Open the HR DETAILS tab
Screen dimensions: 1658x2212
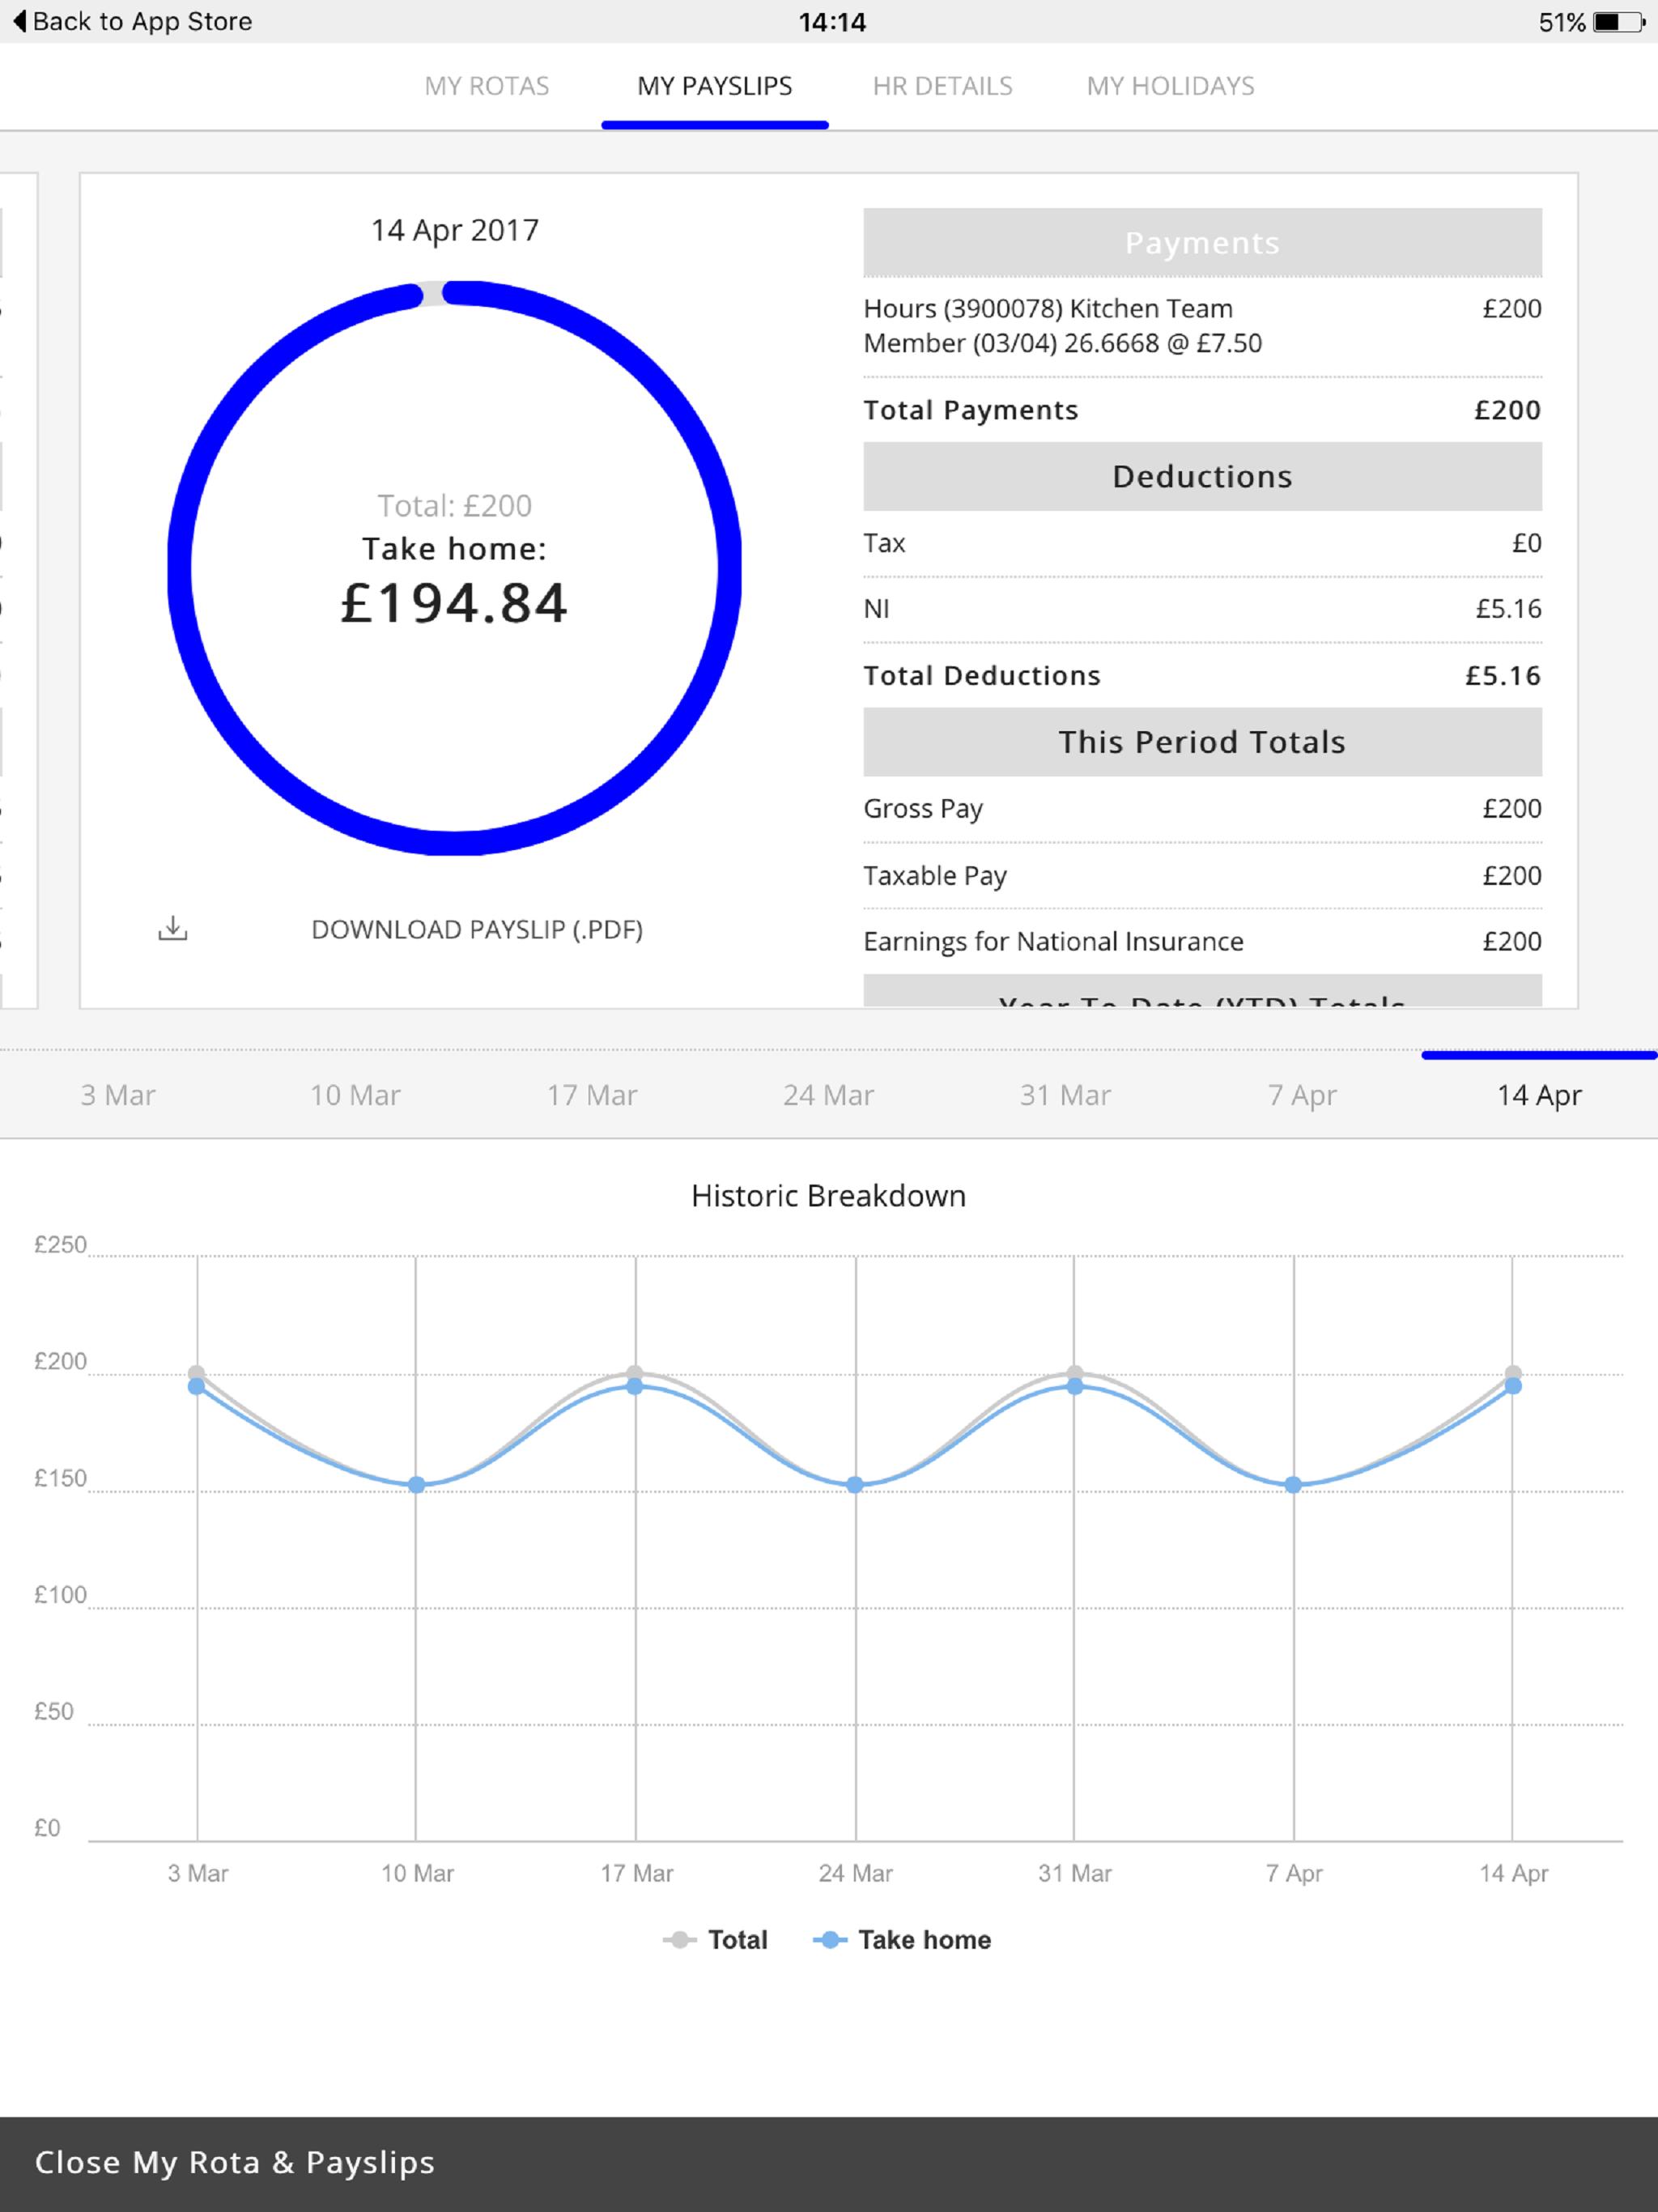tap(943, 86)
